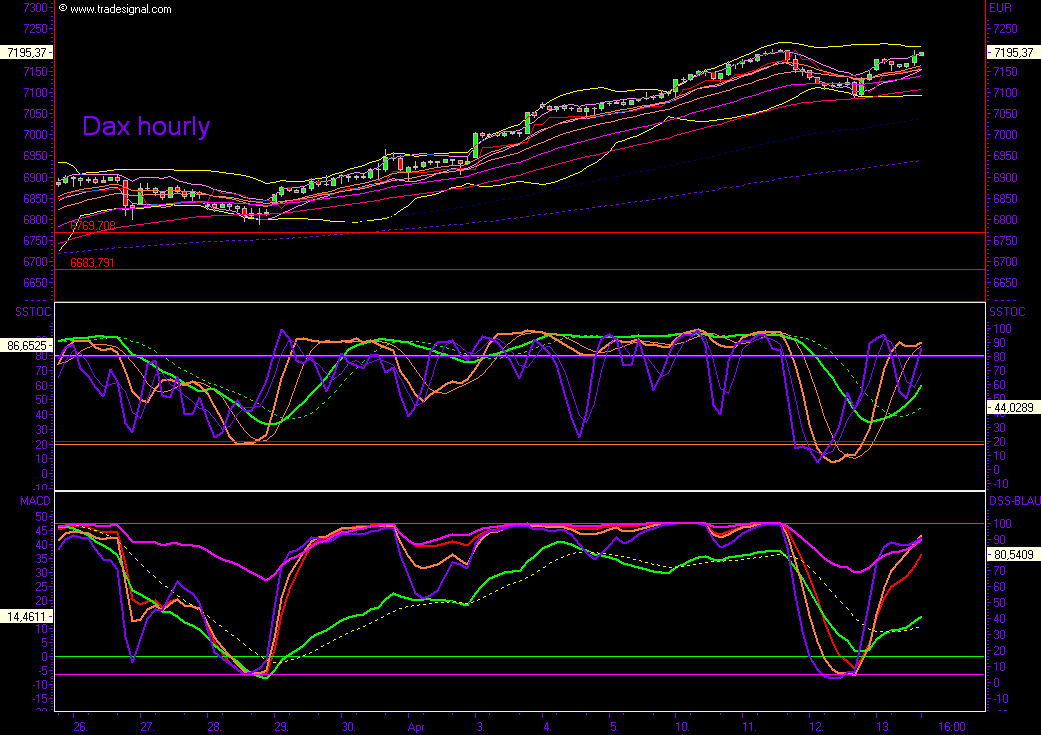The image size is (1041, 735).
Task: Click the "Dax hourly" chart title
Action: (146, 126)
